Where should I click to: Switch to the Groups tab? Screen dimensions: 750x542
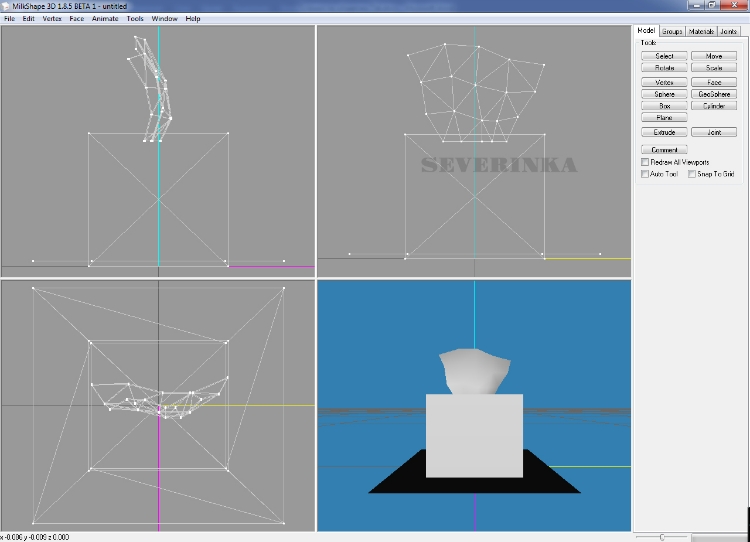(673, 32)
